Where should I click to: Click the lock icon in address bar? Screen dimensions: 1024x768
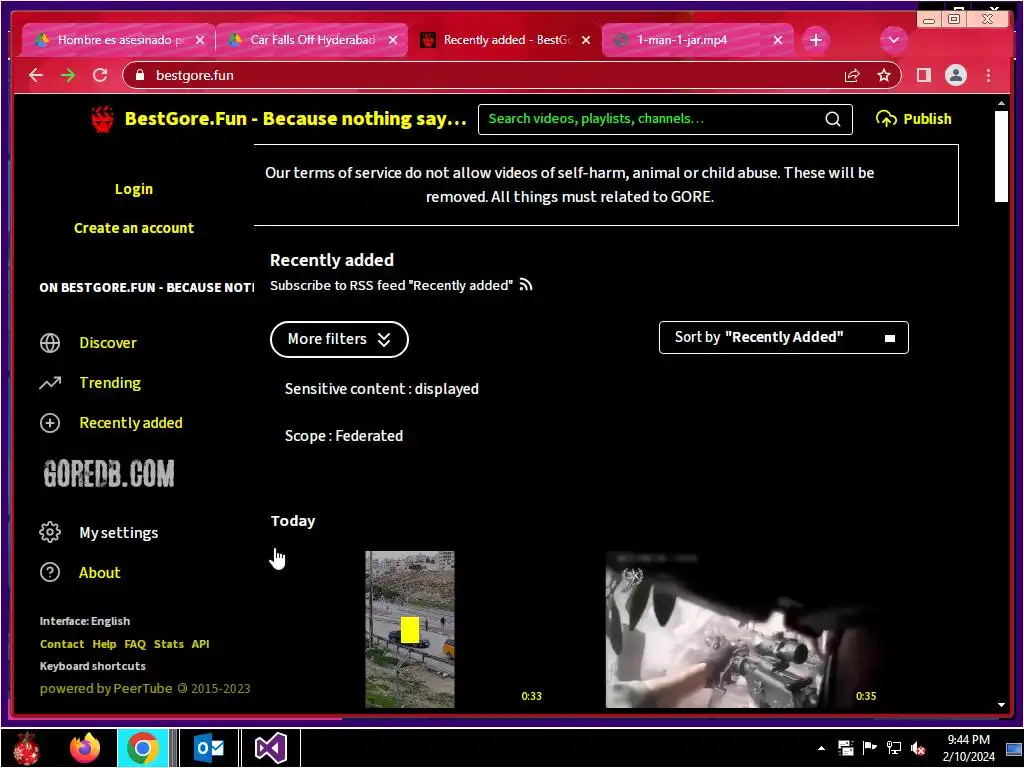click(139, 75)
